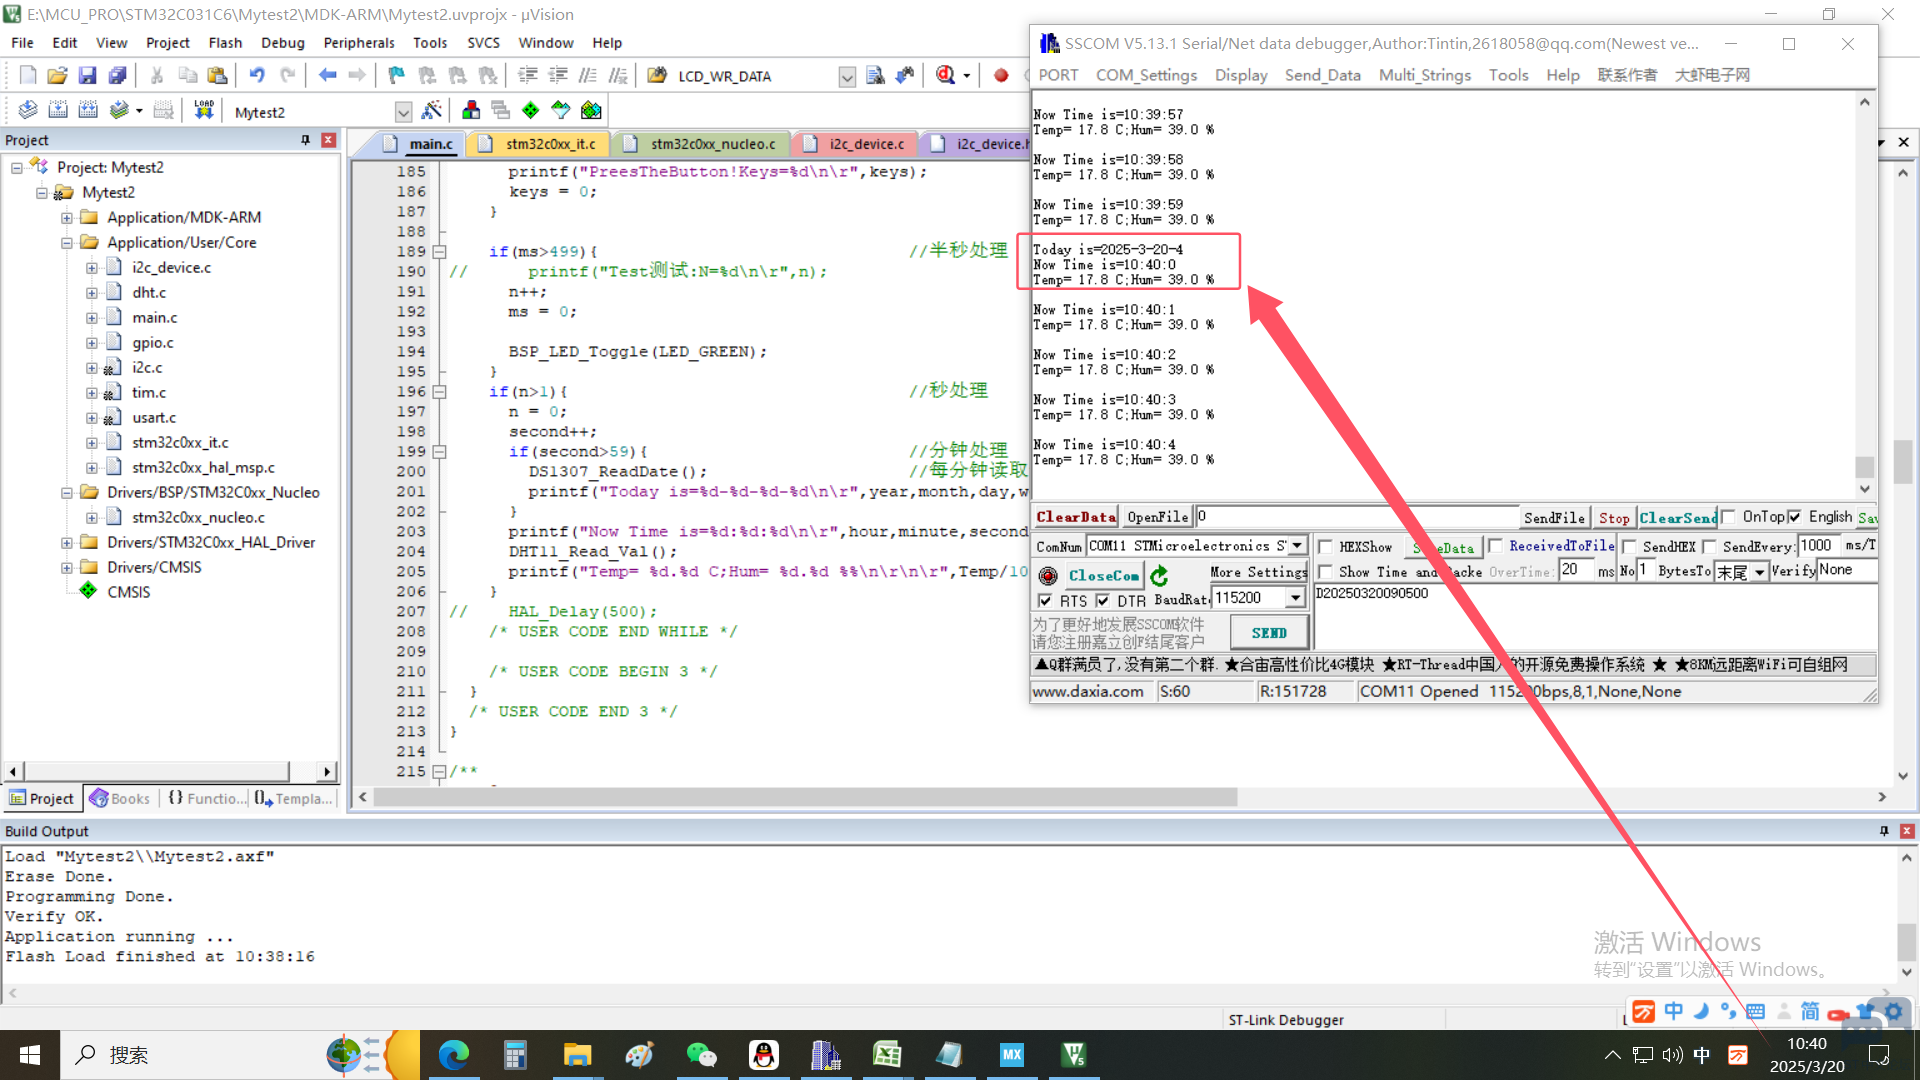Image resolution: width=1920 pixels, height=1080 pixels.
Task: Click the Indent selected lines icon
Action: click(x=528, y=75)
